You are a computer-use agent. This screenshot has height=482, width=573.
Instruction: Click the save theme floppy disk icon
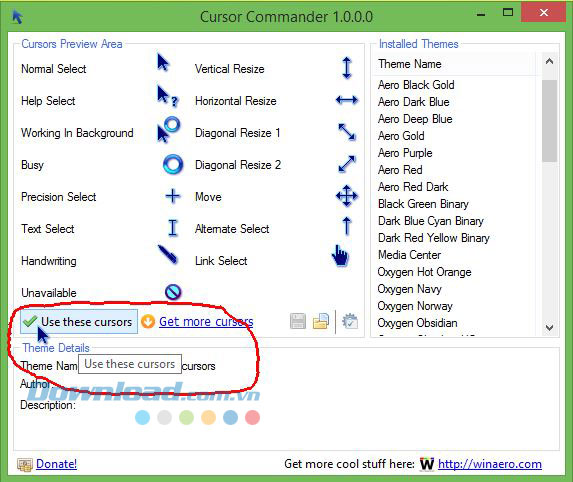298,322
